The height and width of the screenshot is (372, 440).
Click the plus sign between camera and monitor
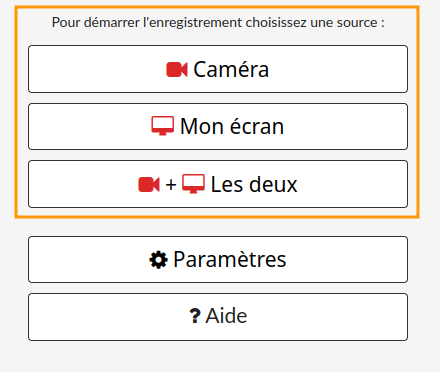coord(171,184)
